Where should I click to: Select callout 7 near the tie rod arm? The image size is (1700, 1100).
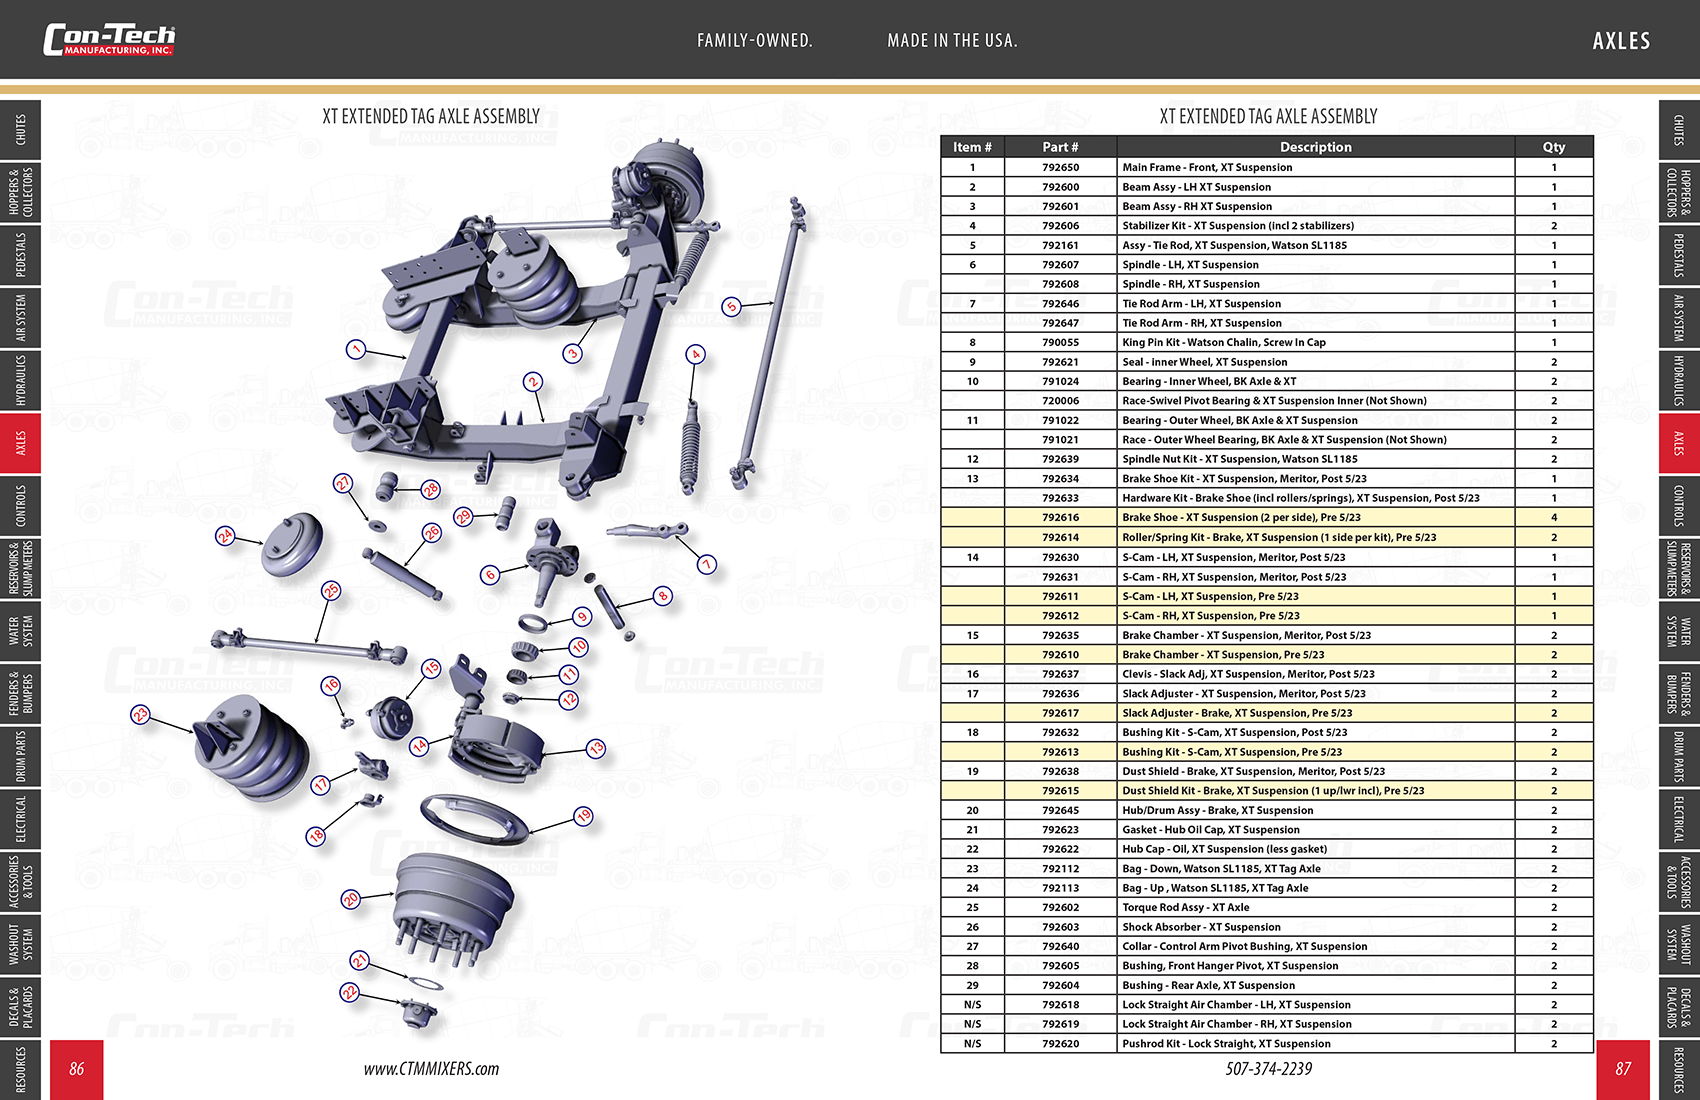707,564
